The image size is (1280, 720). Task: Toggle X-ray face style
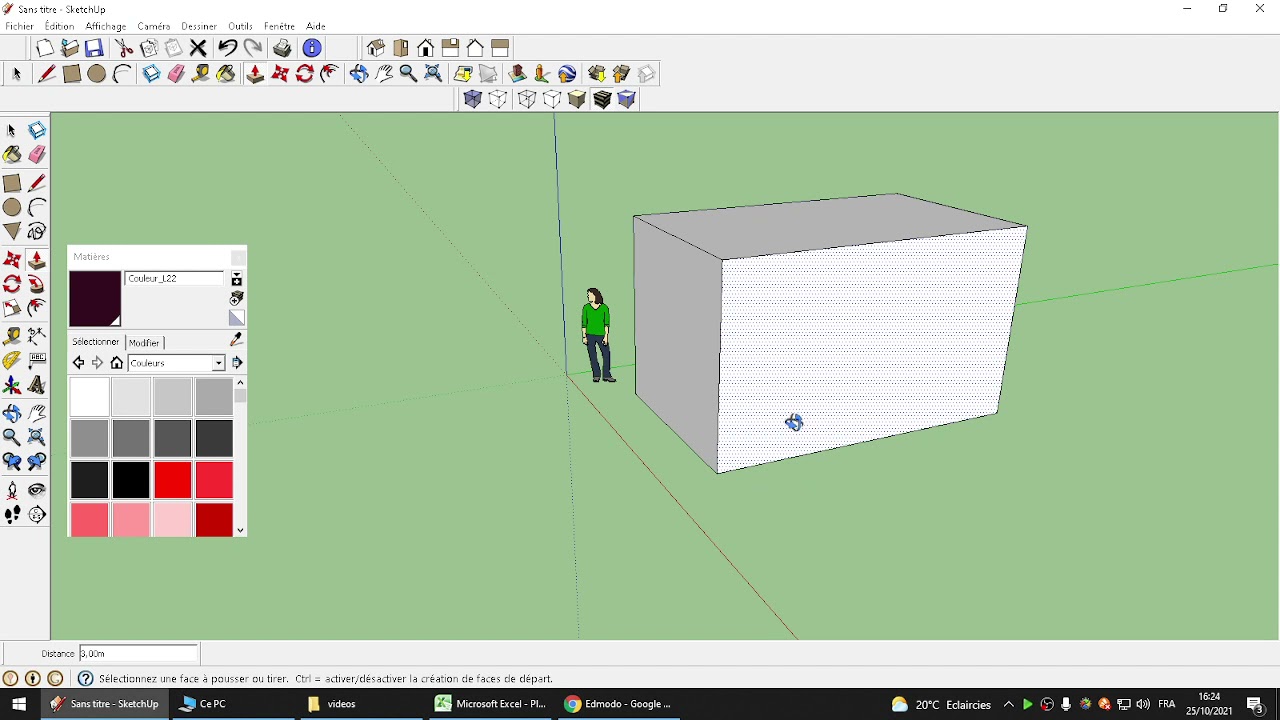472,99
